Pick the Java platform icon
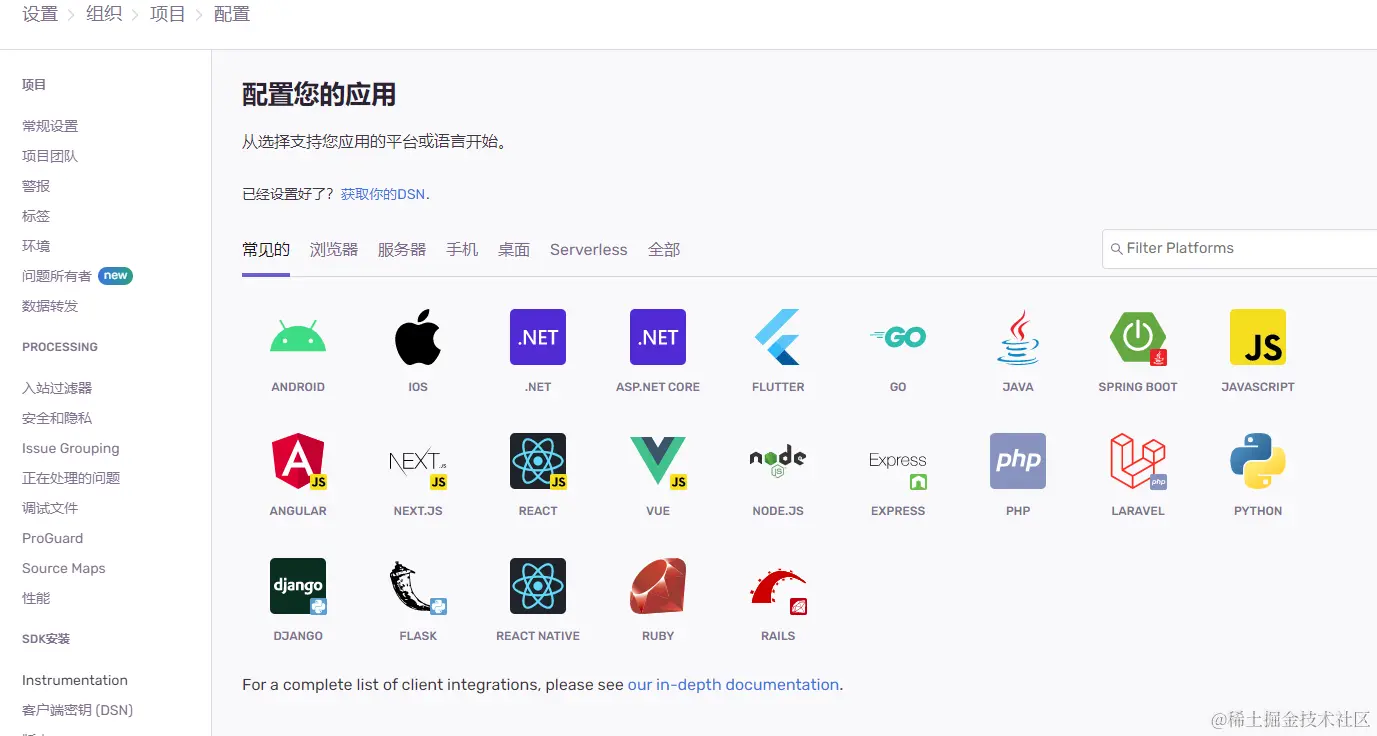This screenshot has width=1377, height=736. coord(1018,337)
